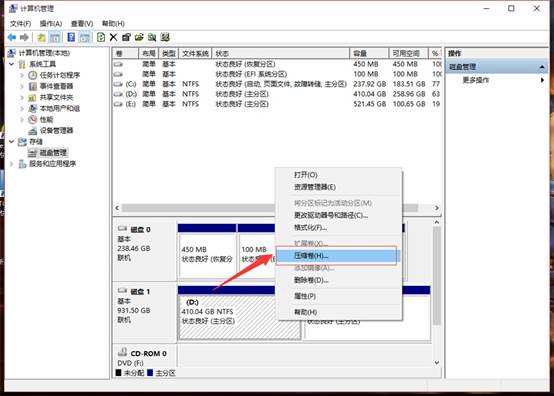Click the grey Forward arrow in toolbar

tap(24, 37)
